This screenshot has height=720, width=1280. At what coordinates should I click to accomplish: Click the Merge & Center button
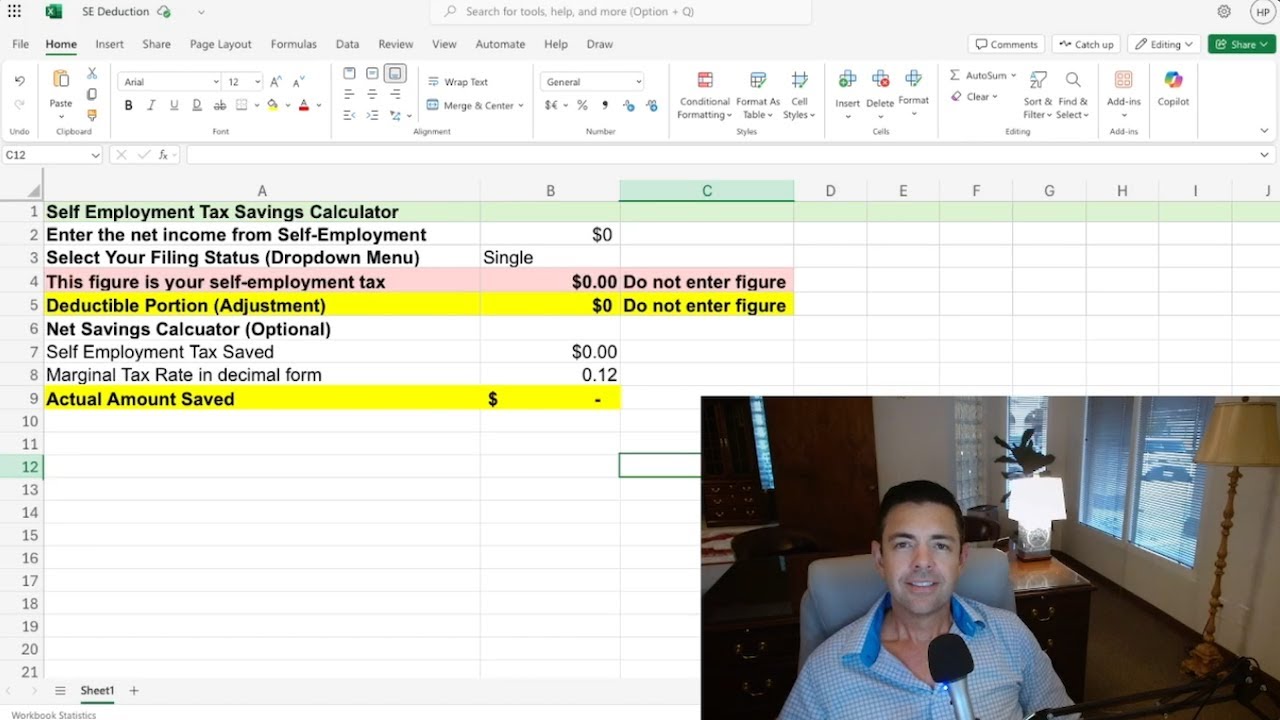(469, 105)
